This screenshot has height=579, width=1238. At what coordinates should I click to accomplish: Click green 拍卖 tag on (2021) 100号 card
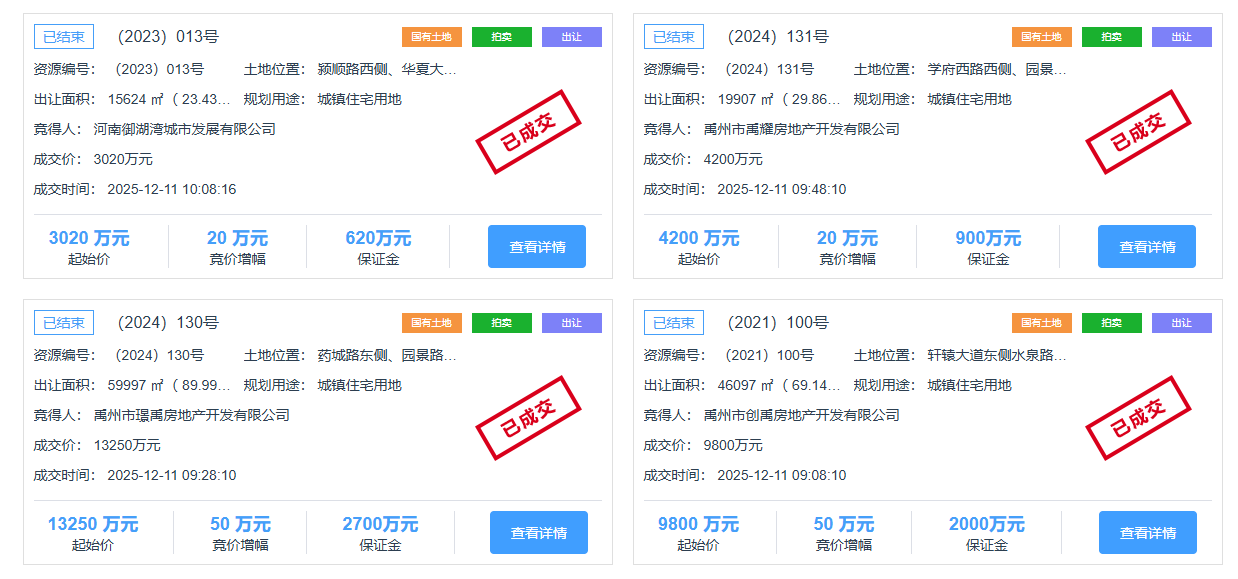1111,323
